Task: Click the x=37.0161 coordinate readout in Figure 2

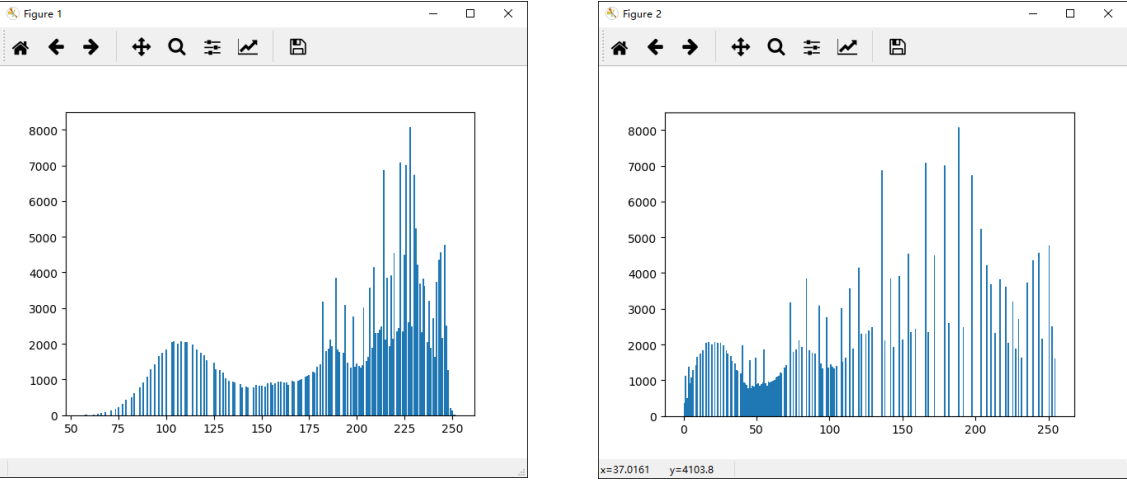Action: tap(625, 470)
